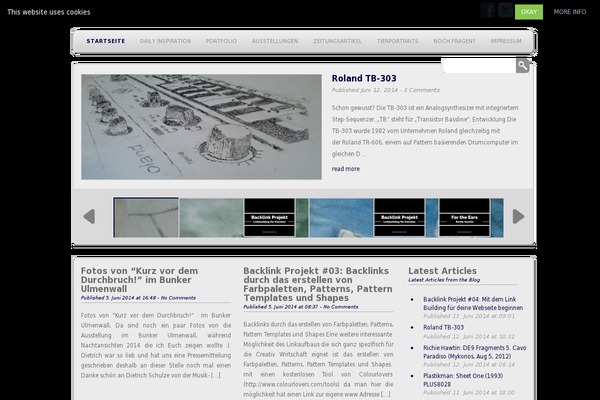Click the Roland TB-303 sketch image
This screenshot has height=400, width=600.
pos(201,127)
